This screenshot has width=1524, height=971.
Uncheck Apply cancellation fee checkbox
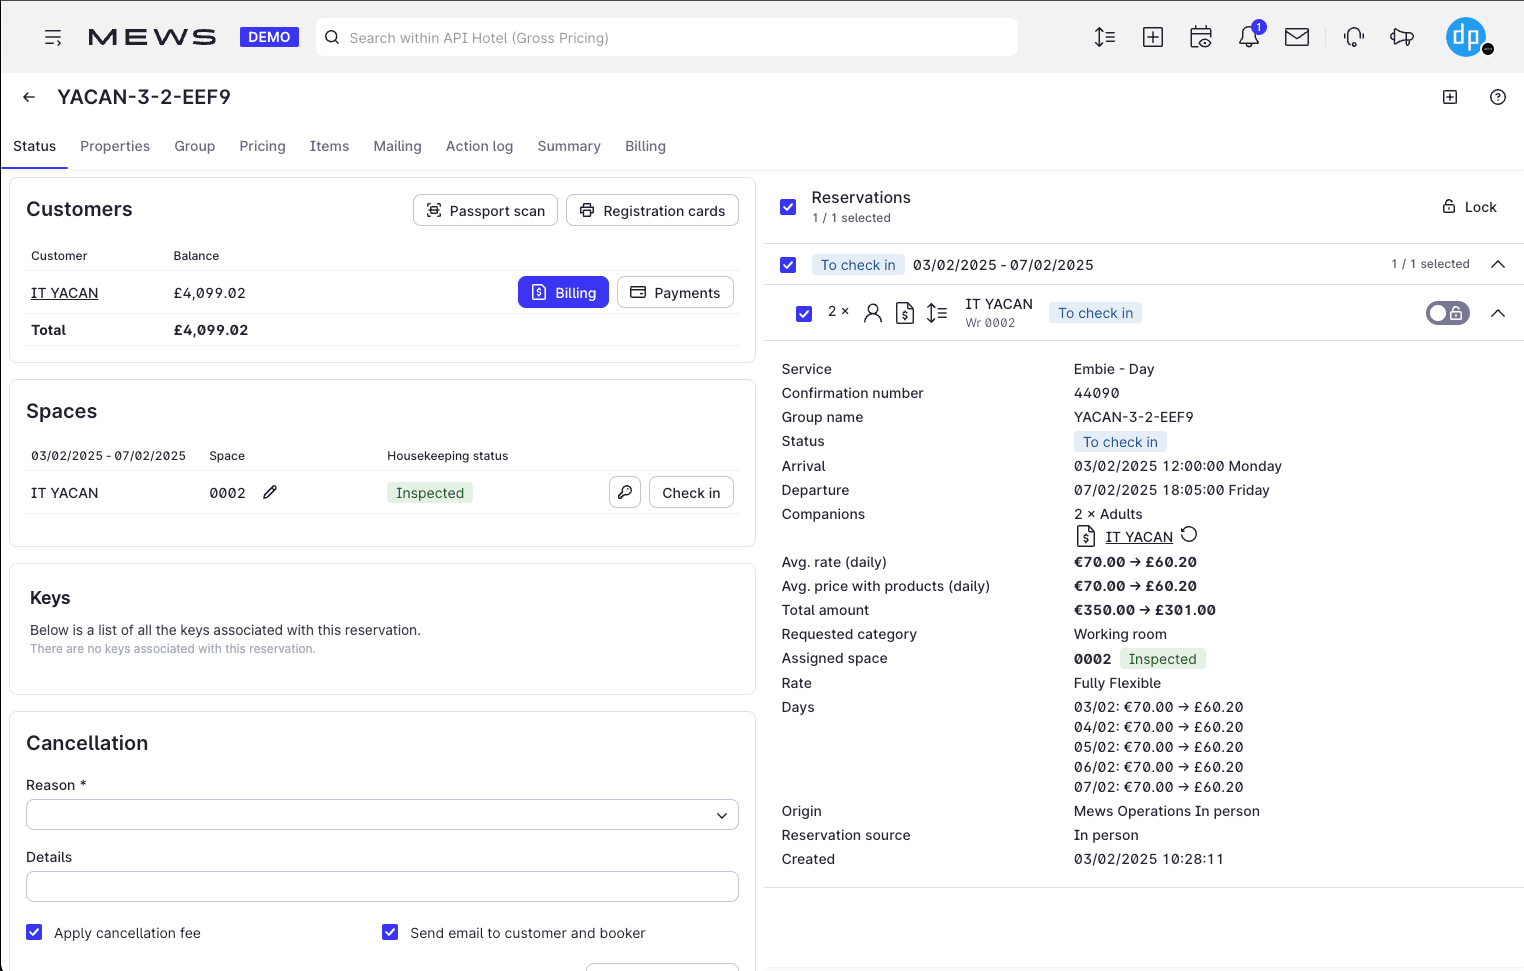click(x=34, y=932)
